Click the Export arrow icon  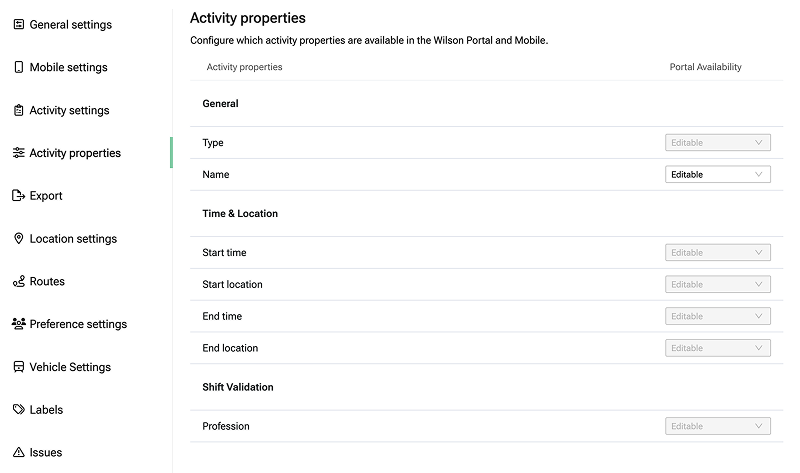tap(18, 196)
